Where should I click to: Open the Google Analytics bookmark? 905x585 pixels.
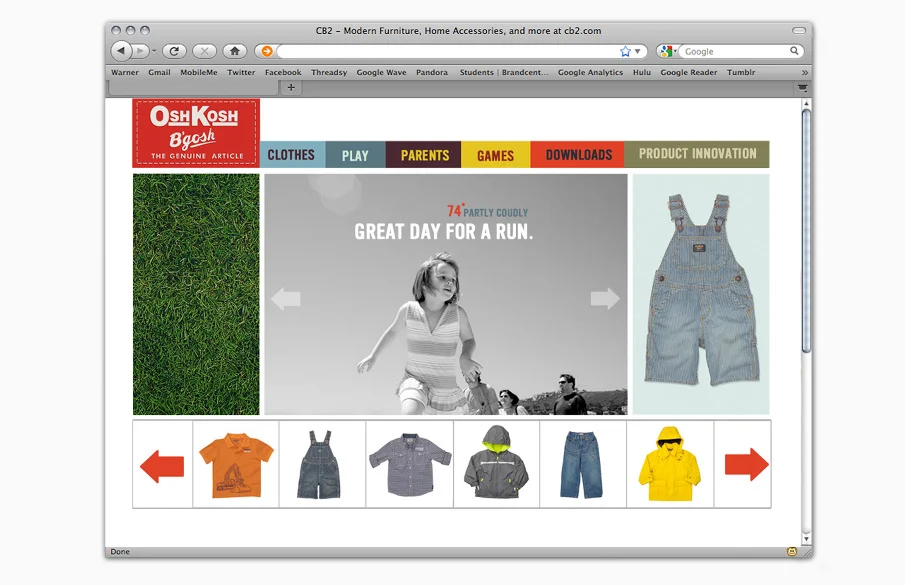point(590,72)
